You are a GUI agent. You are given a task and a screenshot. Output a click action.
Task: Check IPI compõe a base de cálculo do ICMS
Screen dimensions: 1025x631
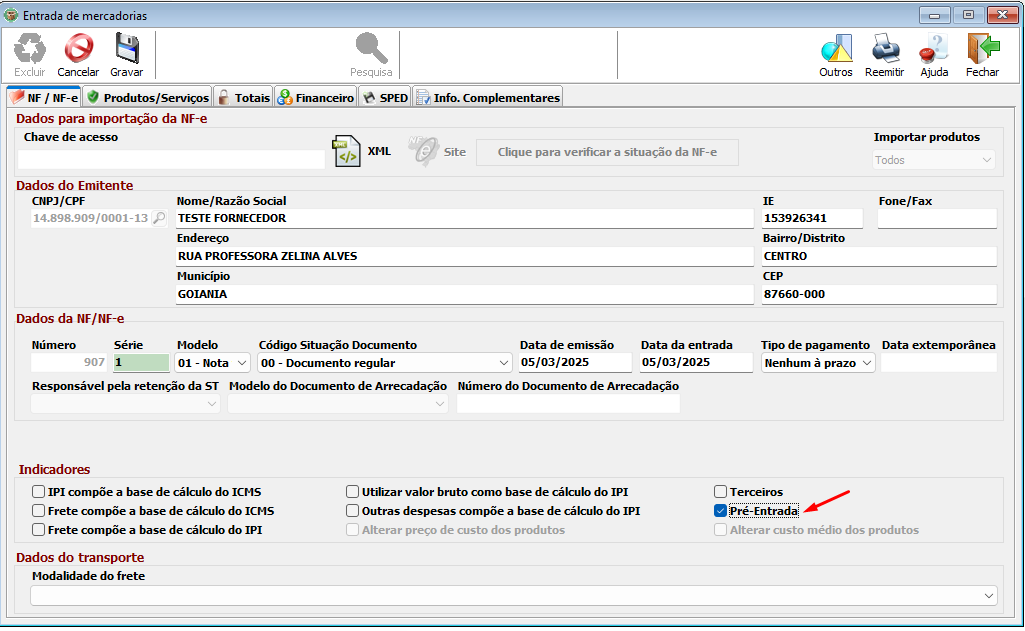click(39, 492)
